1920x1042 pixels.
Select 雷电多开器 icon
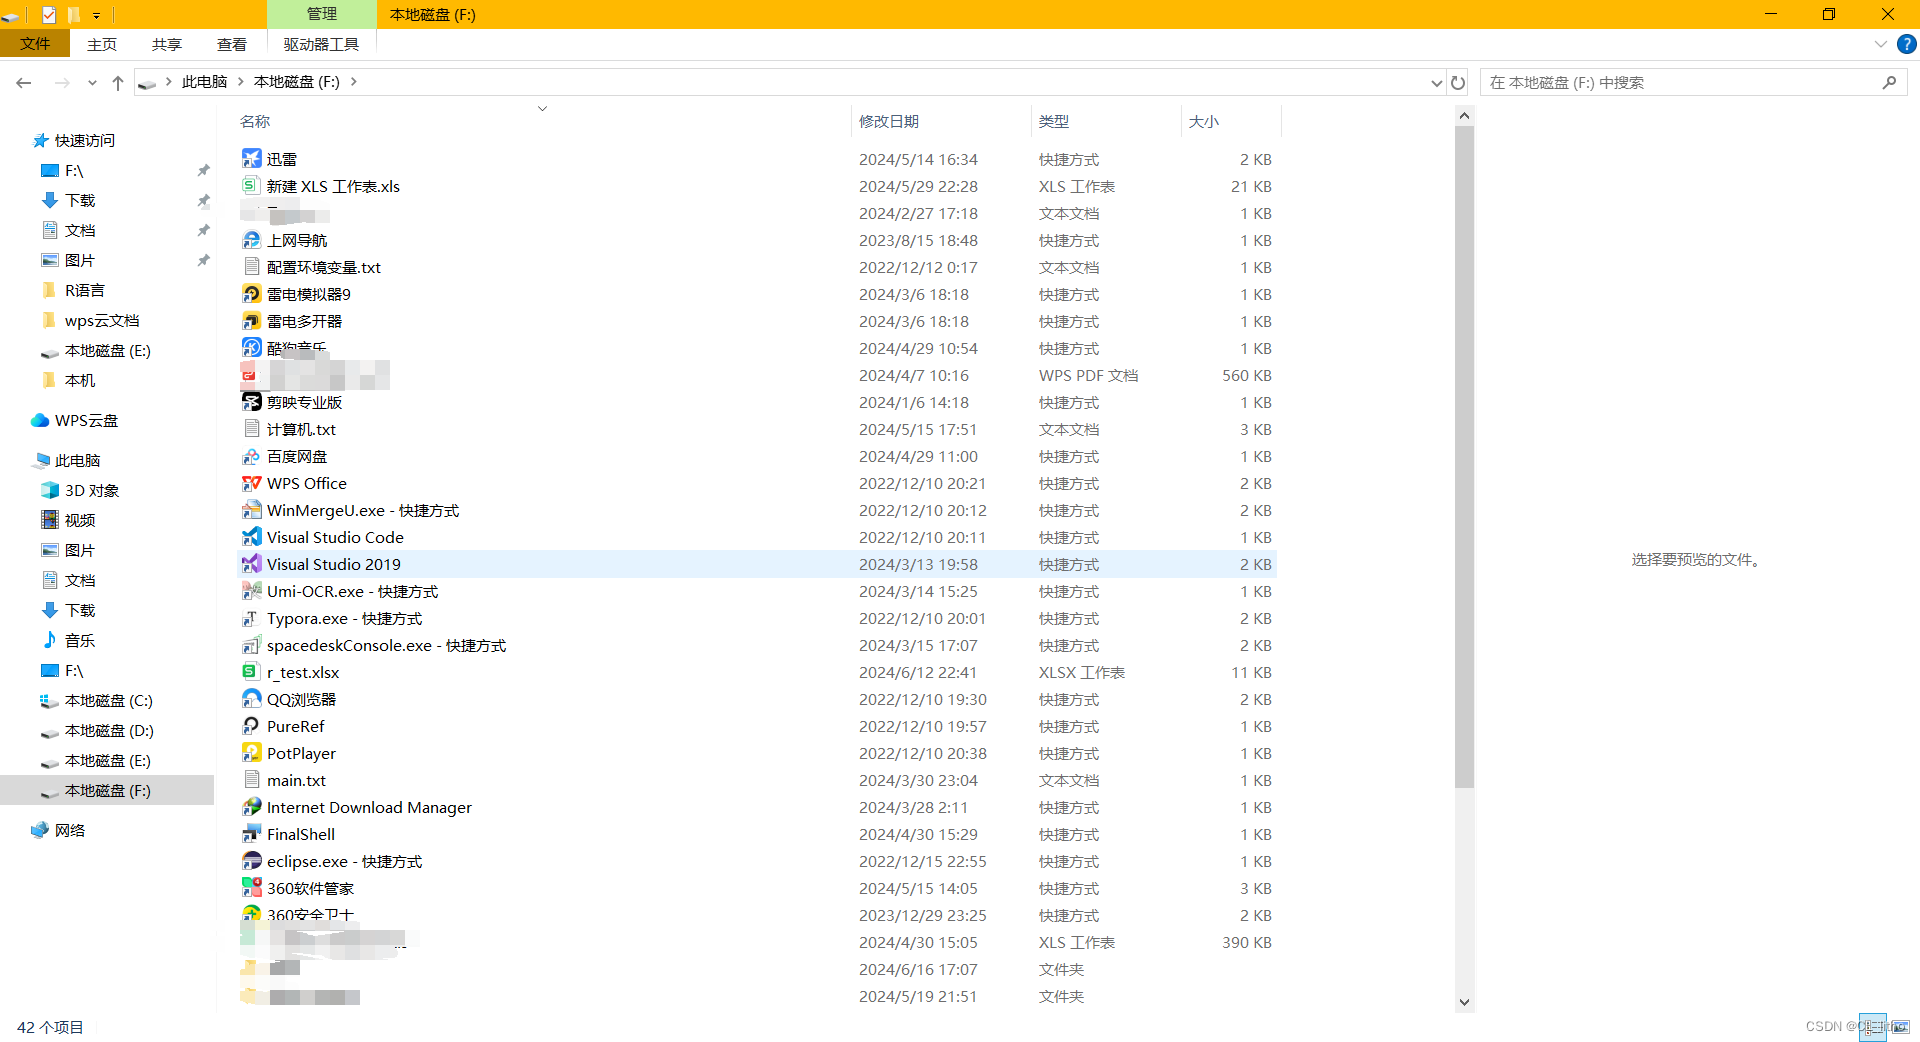(x=251, y=321)
